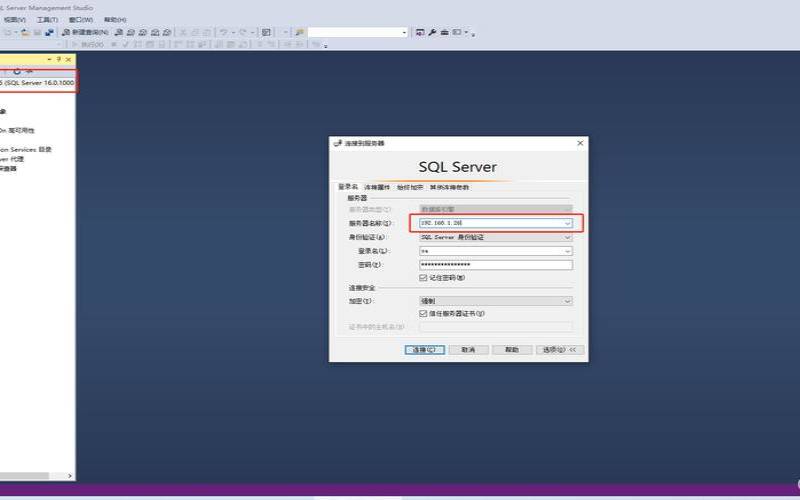800x500 pixels.
Task: Switch to the 连接属性 tab
Action: click(x=377, y=187)
